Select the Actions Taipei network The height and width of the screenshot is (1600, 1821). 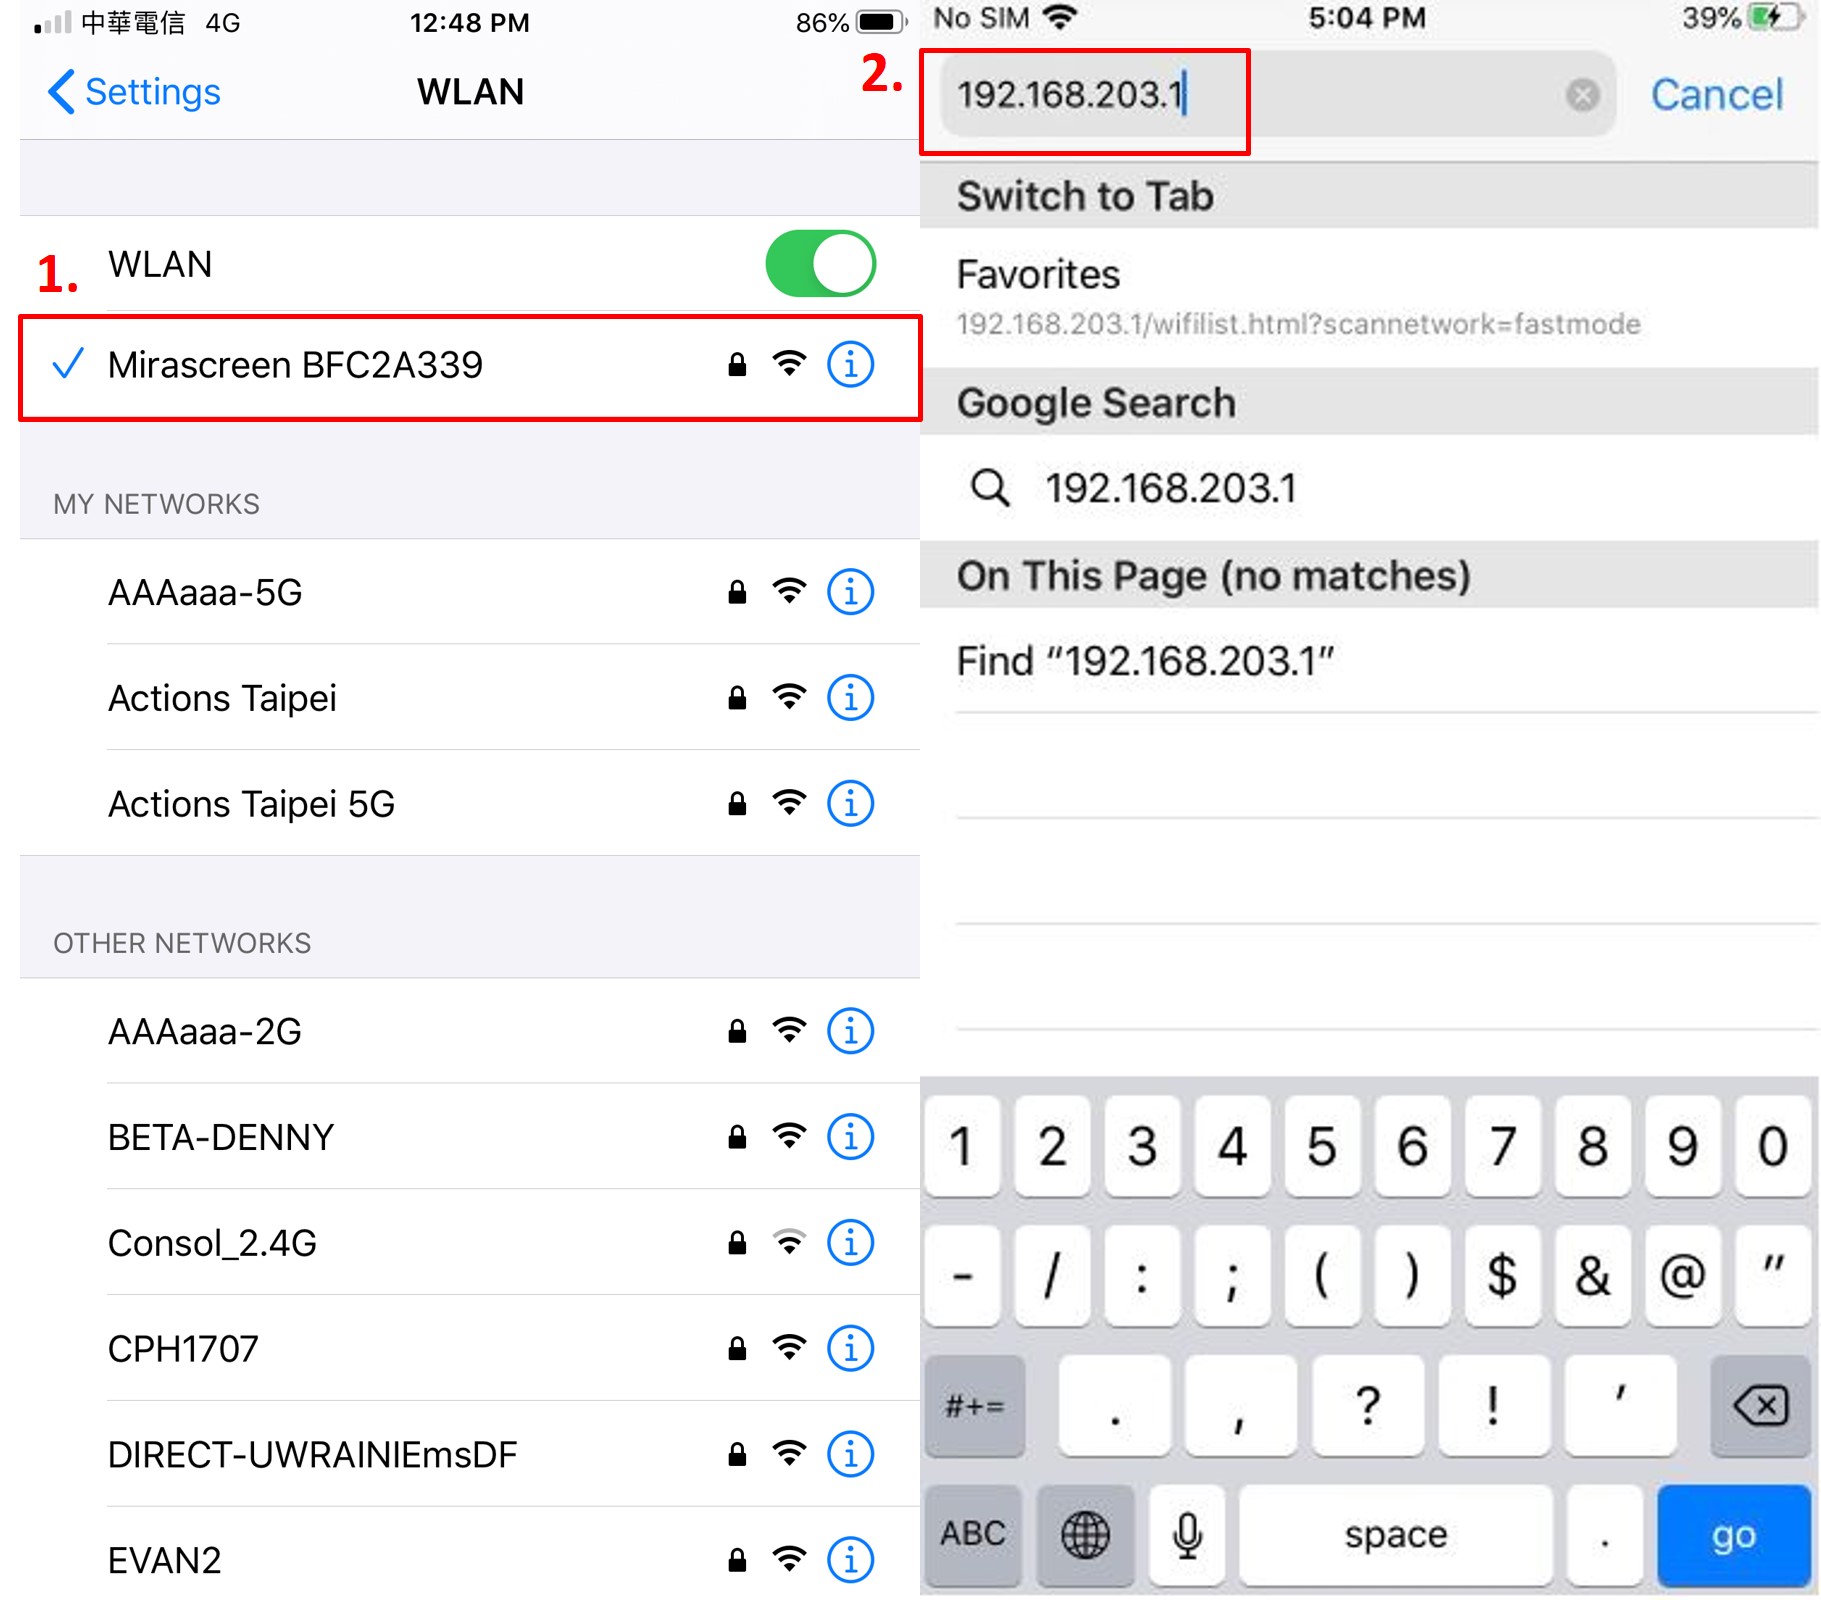coord(222,698)
